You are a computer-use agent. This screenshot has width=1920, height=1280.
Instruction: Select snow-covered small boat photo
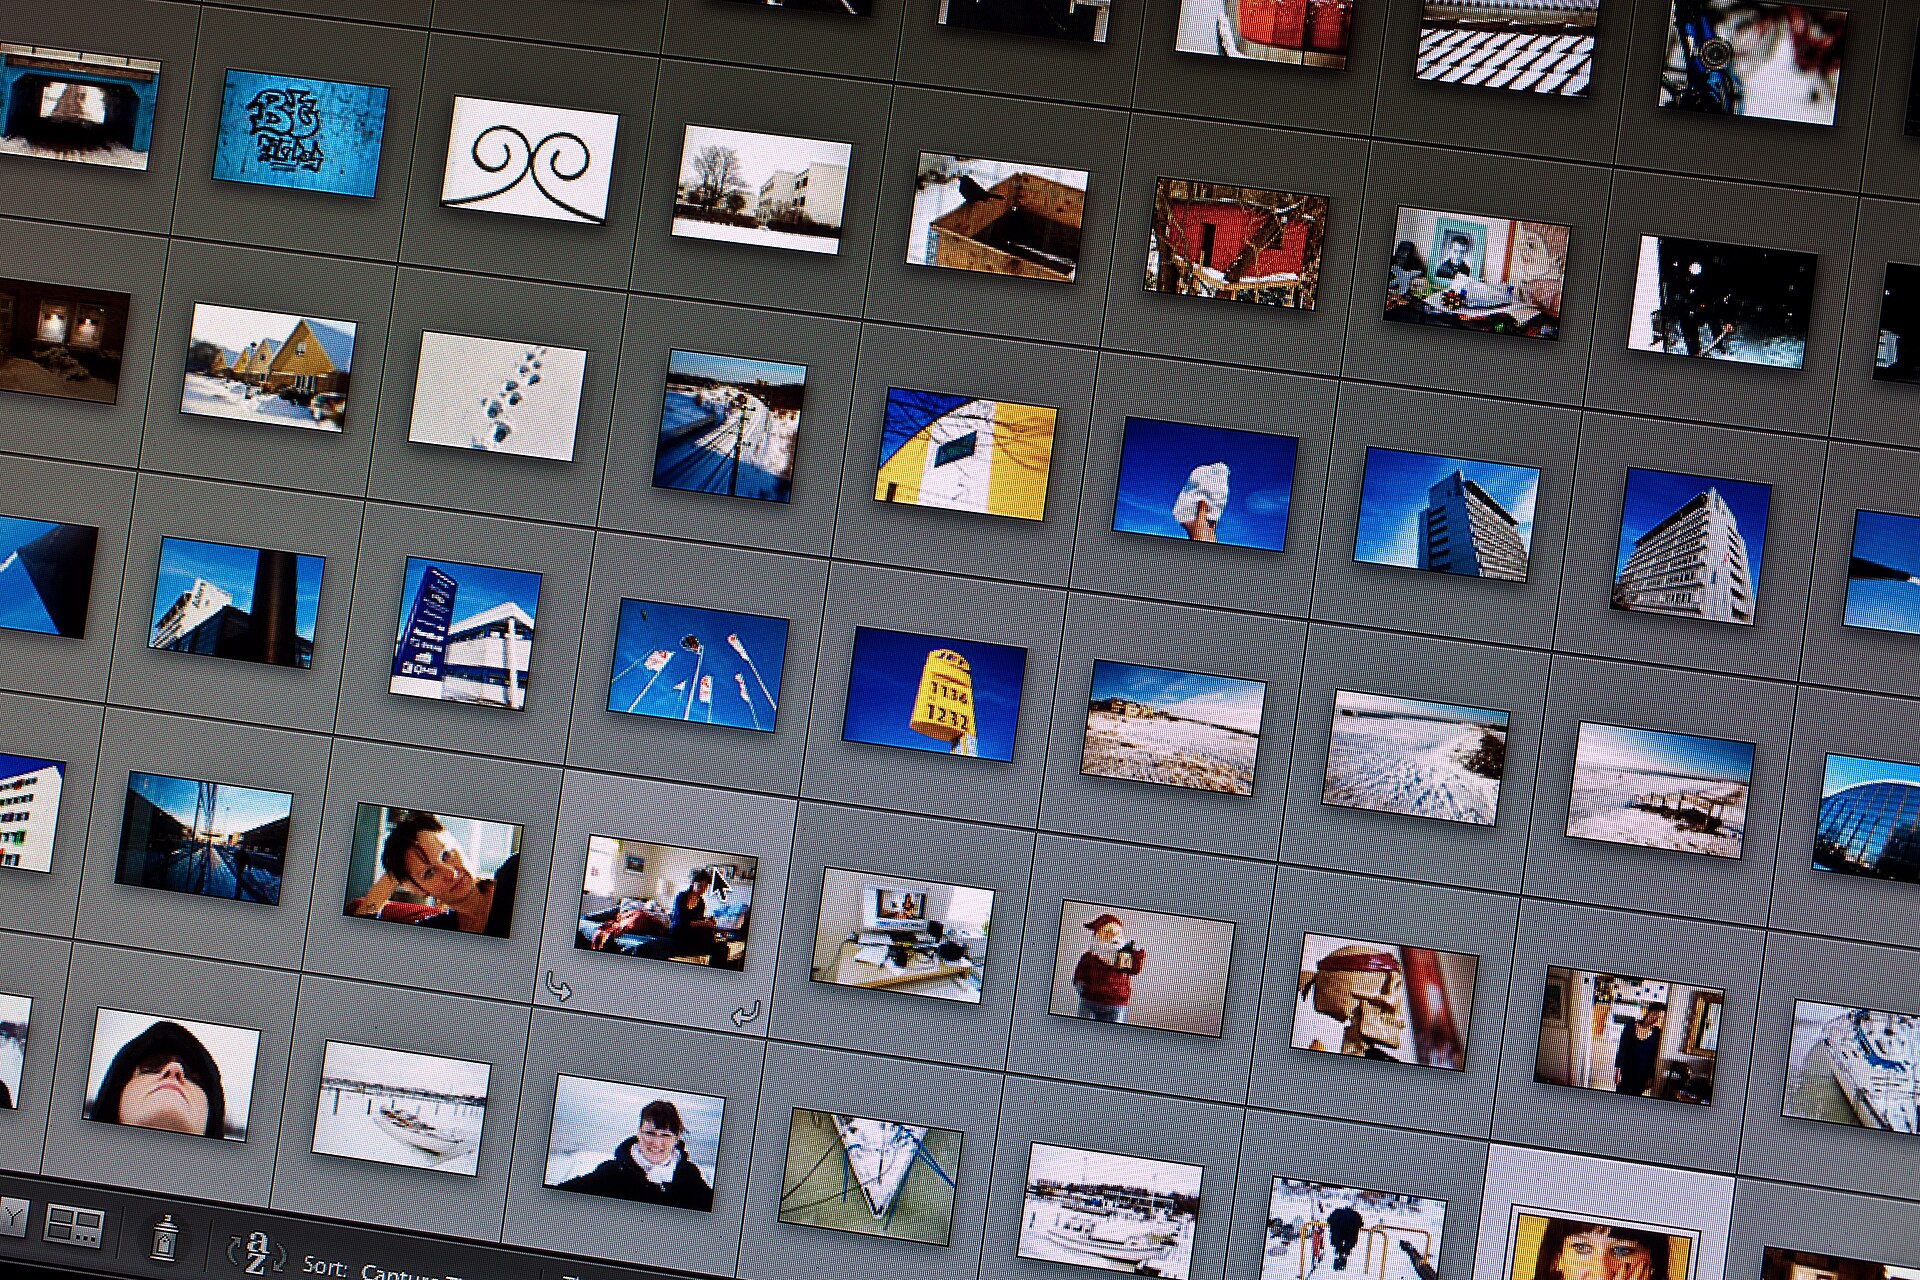[401, 1108]
